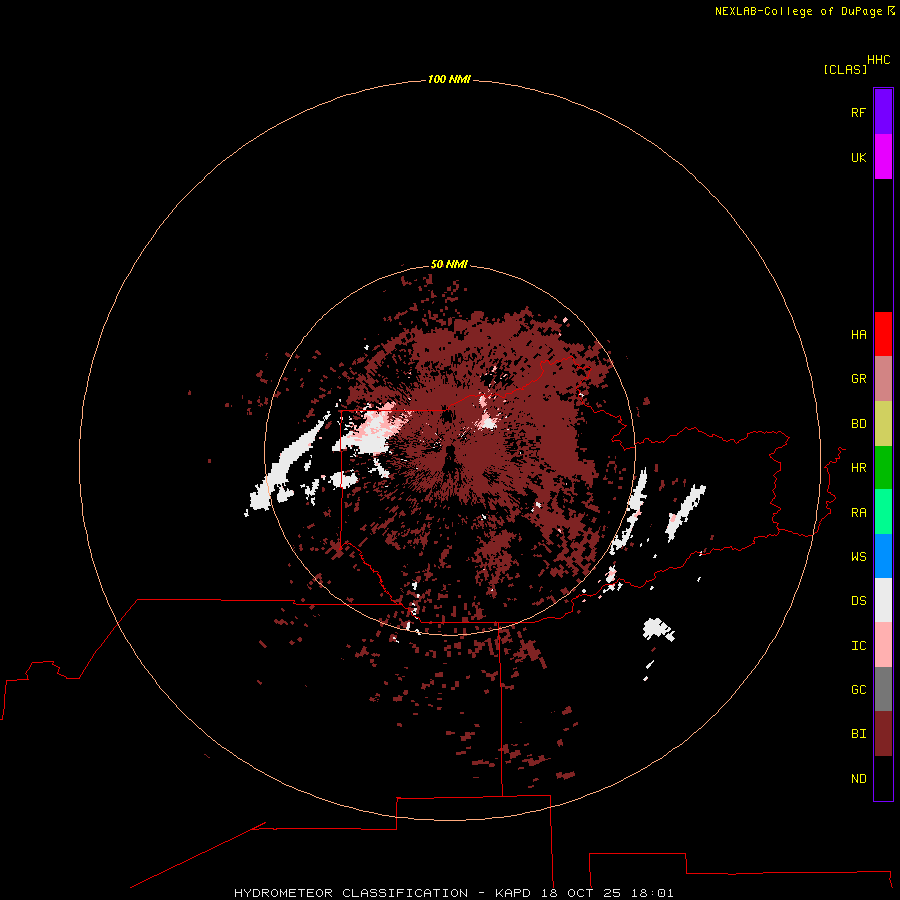Click the blue WS legend swatch
900x900 pixels.
click(883, 556)
